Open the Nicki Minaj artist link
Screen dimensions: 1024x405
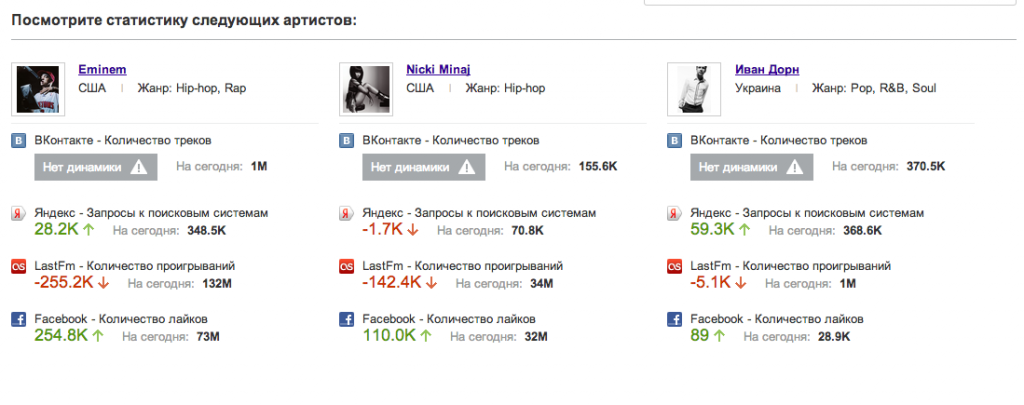click(438, 69)
